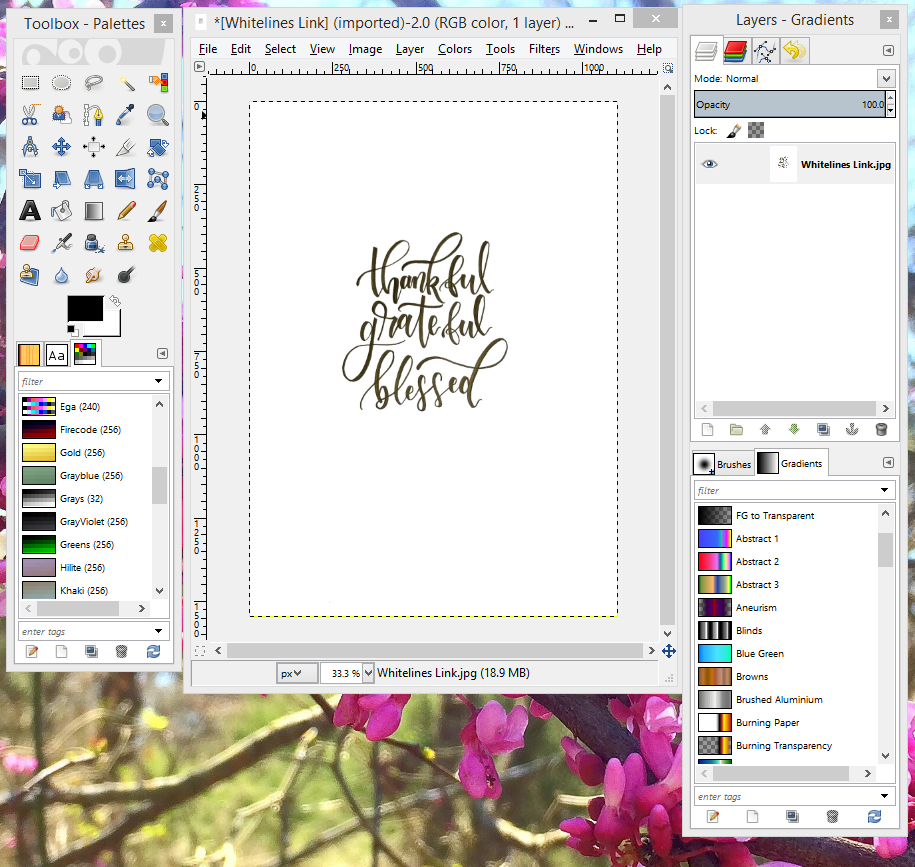Select the Burning Paper gradient
915x867 pixels.
point(767,722)
